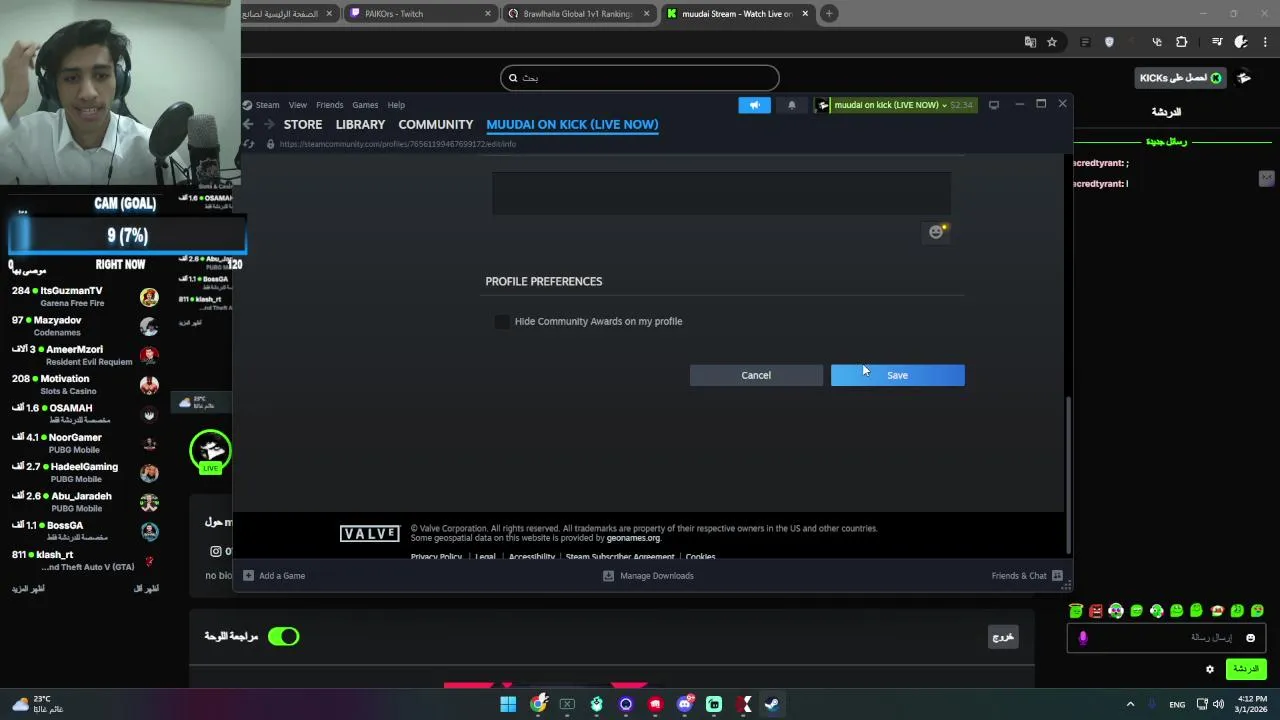Bookmark page with browser star icon
The height and width of the screenshot is (720, 1280).
[1052, 42]
